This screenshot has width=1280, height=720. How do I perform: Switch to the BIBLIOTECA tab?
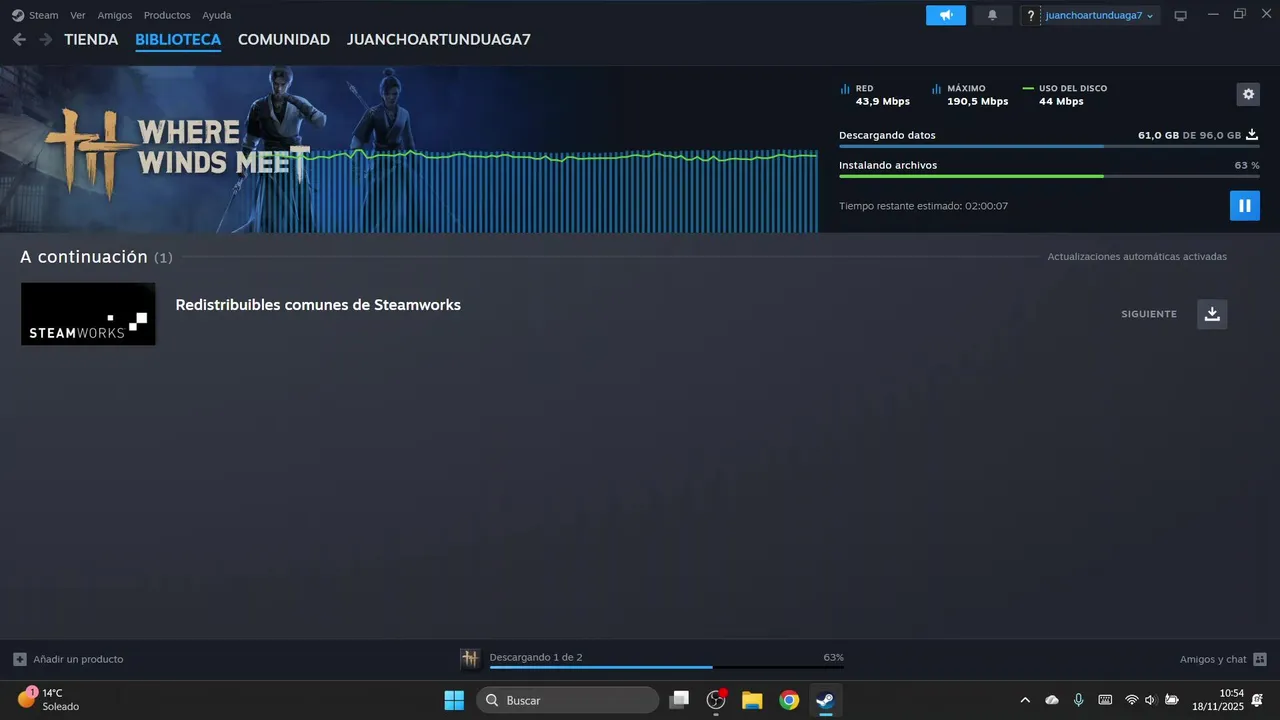[178, 40]
